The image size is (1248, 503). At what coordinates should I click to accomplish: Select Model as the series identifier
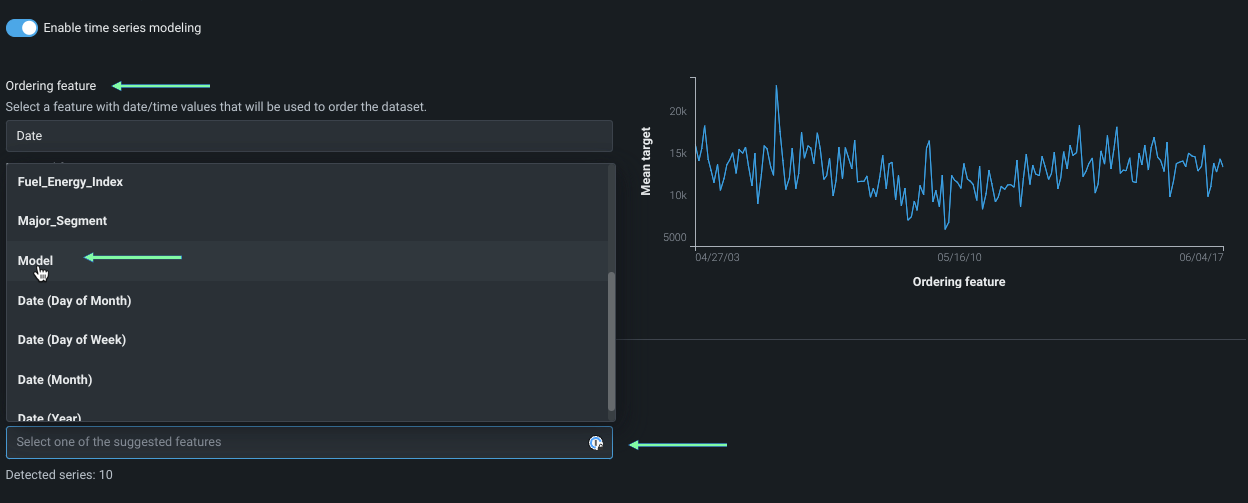click(x=36, y=261)
